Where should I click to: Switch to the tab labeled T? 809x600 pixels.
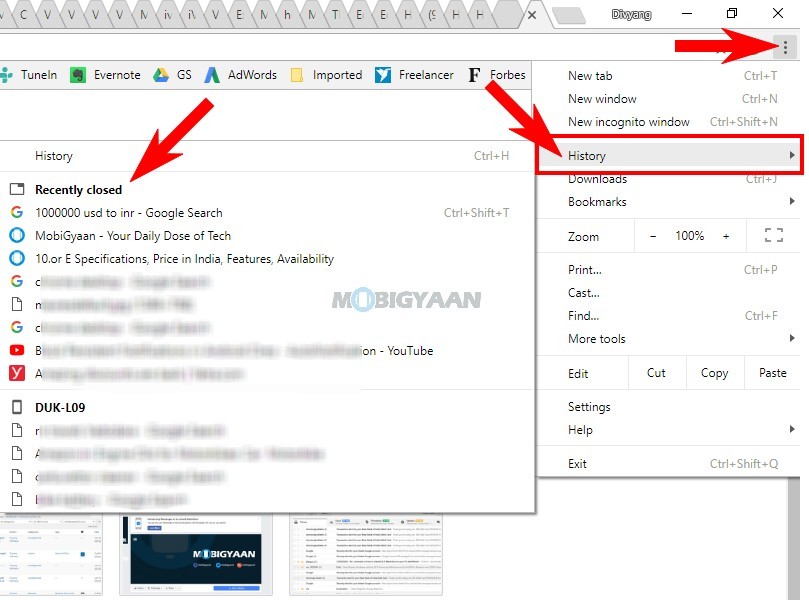pos(335,15)
